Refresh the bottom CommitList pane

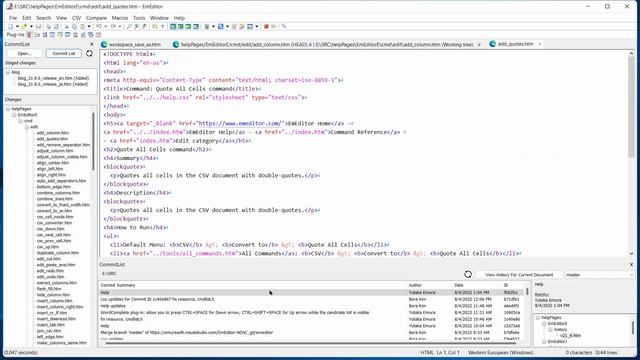pyautogui.click(x=468, y=275)
